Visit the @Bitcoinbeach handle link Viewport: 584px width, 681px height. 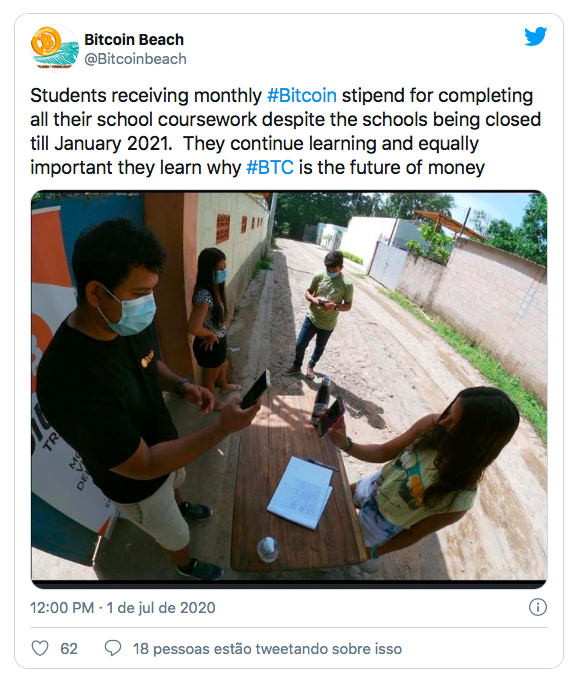(135, 59)
